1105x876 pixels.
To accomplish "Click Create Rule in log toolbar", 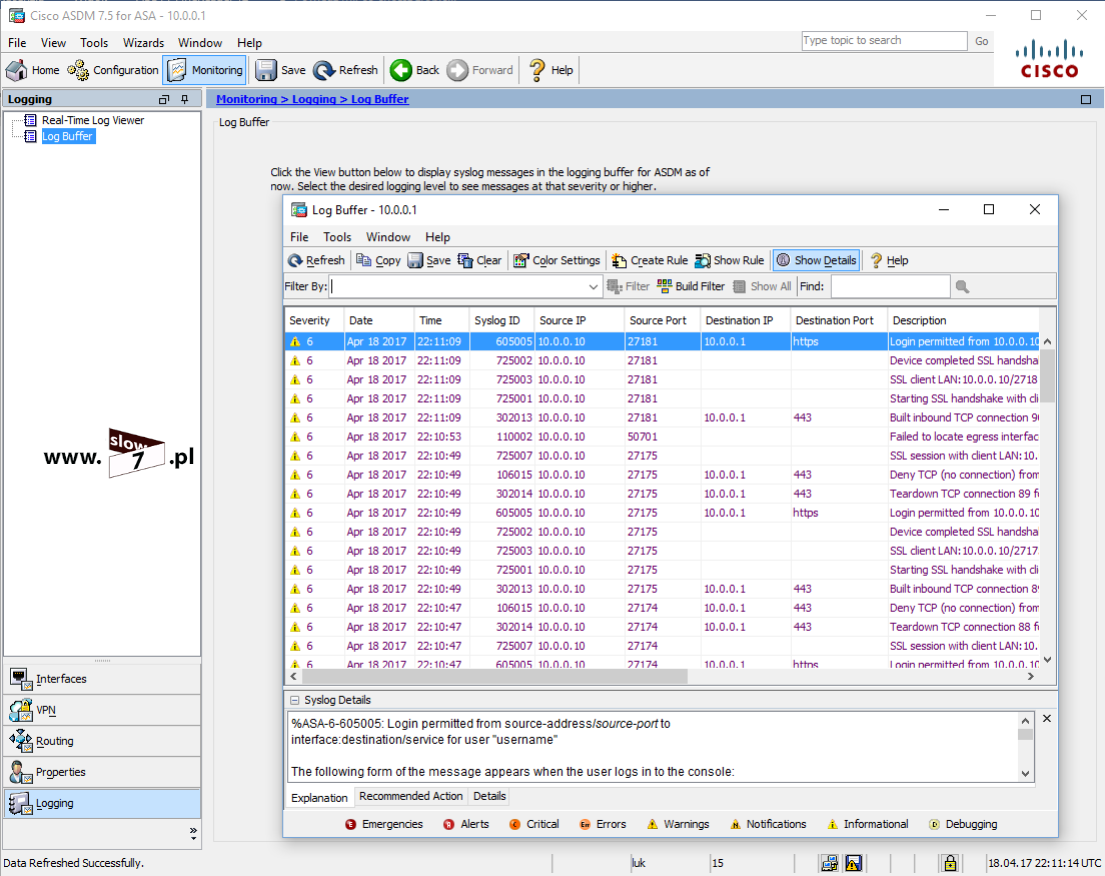I will 650,260.
